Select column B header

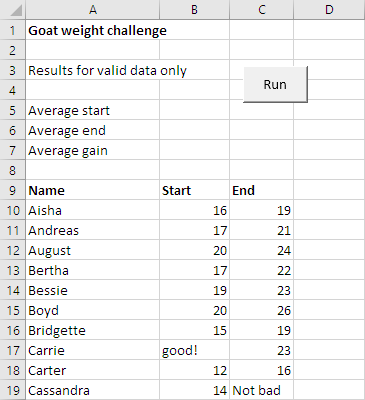coord(194,10)
